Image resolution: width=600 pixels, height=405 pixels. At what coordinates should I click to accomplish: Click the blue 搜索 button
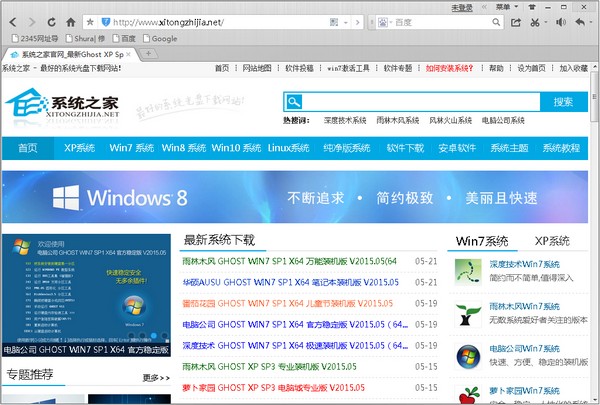pyautogui.click(x=564, y=102)
